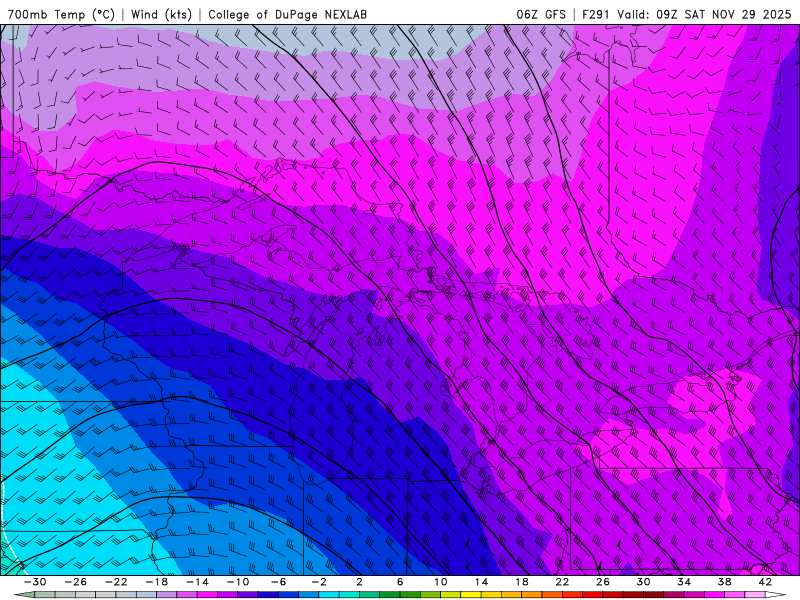Select the 42 value on the color scale
Viewport: 800px width, 600px height.
tap(765, 582)
